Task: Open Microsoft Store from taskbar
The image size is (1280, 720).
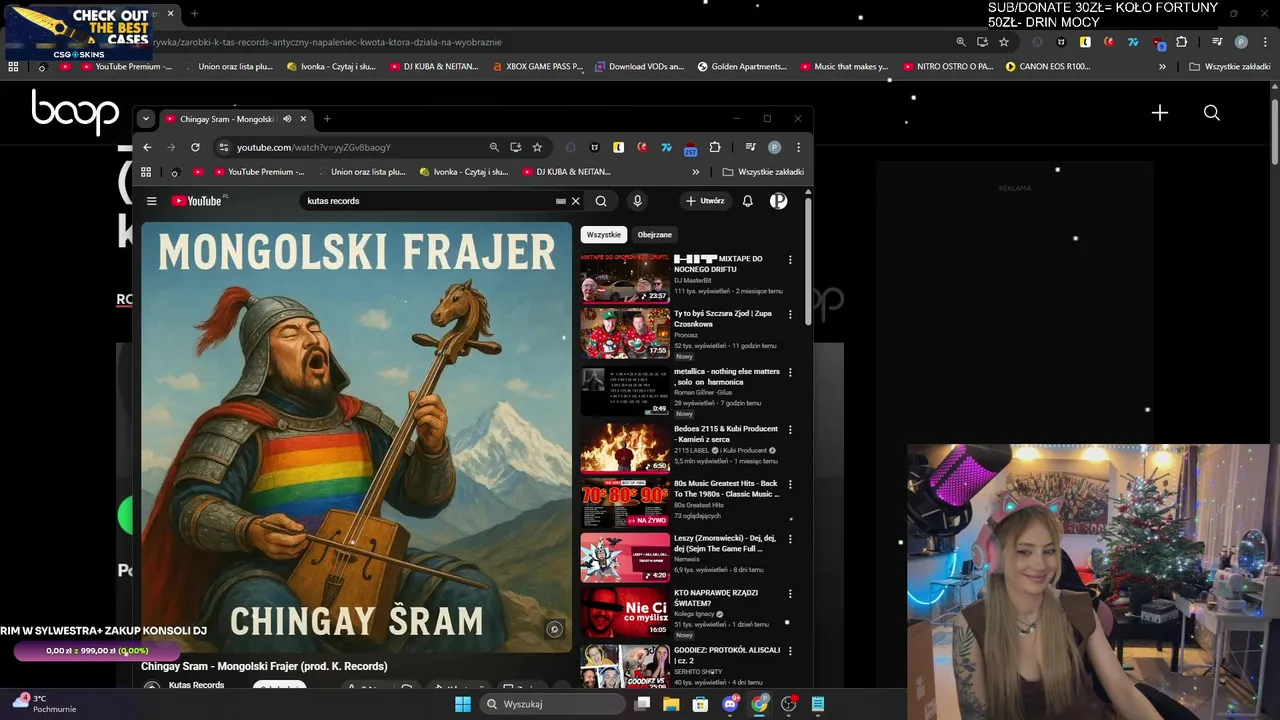Action: (700, 704)
